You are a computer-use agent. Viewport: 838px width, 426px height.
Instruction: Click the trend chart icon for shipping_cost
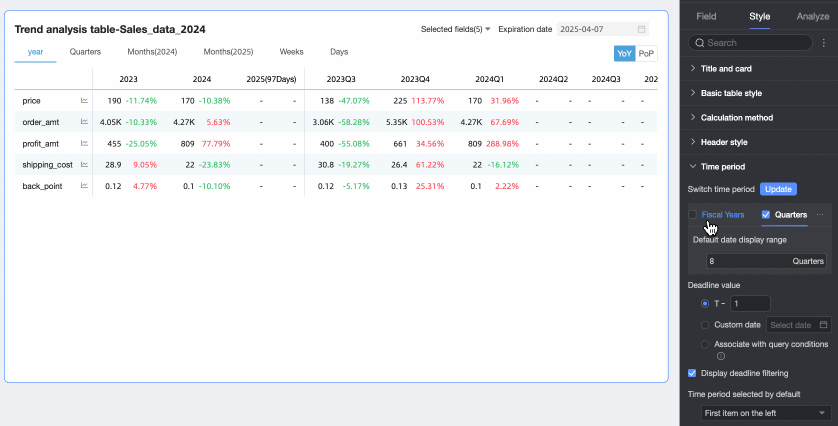85,164
